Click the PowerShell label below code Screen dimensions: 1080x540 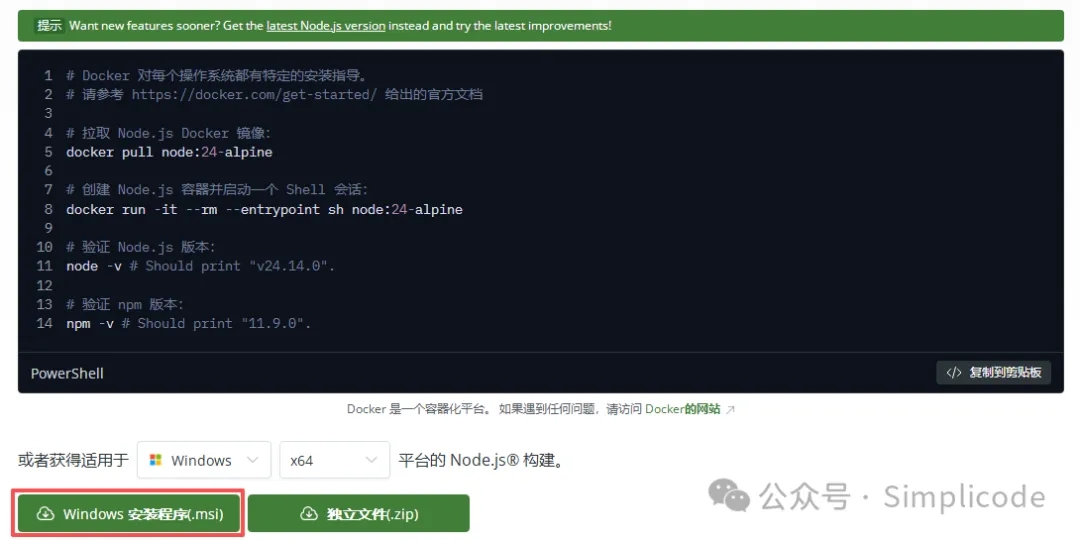[x=67, y=373]
